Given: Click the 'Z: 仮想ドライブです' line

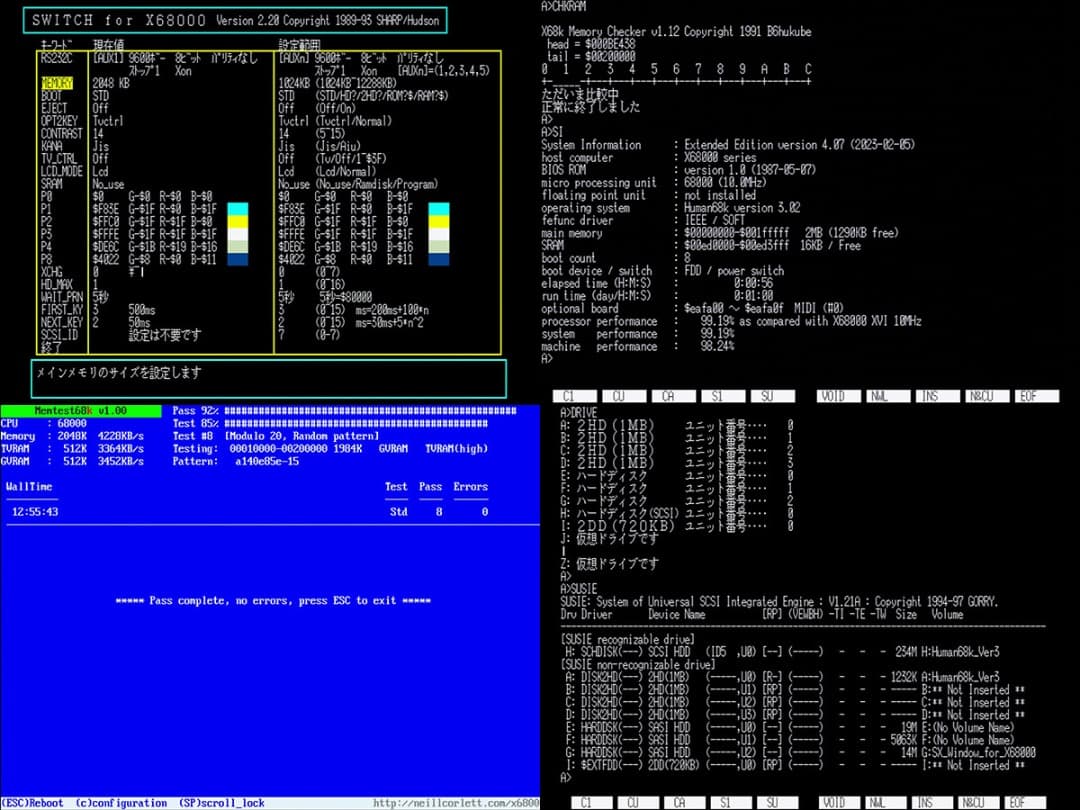Looking at the screenshot, I should (610, 563).
